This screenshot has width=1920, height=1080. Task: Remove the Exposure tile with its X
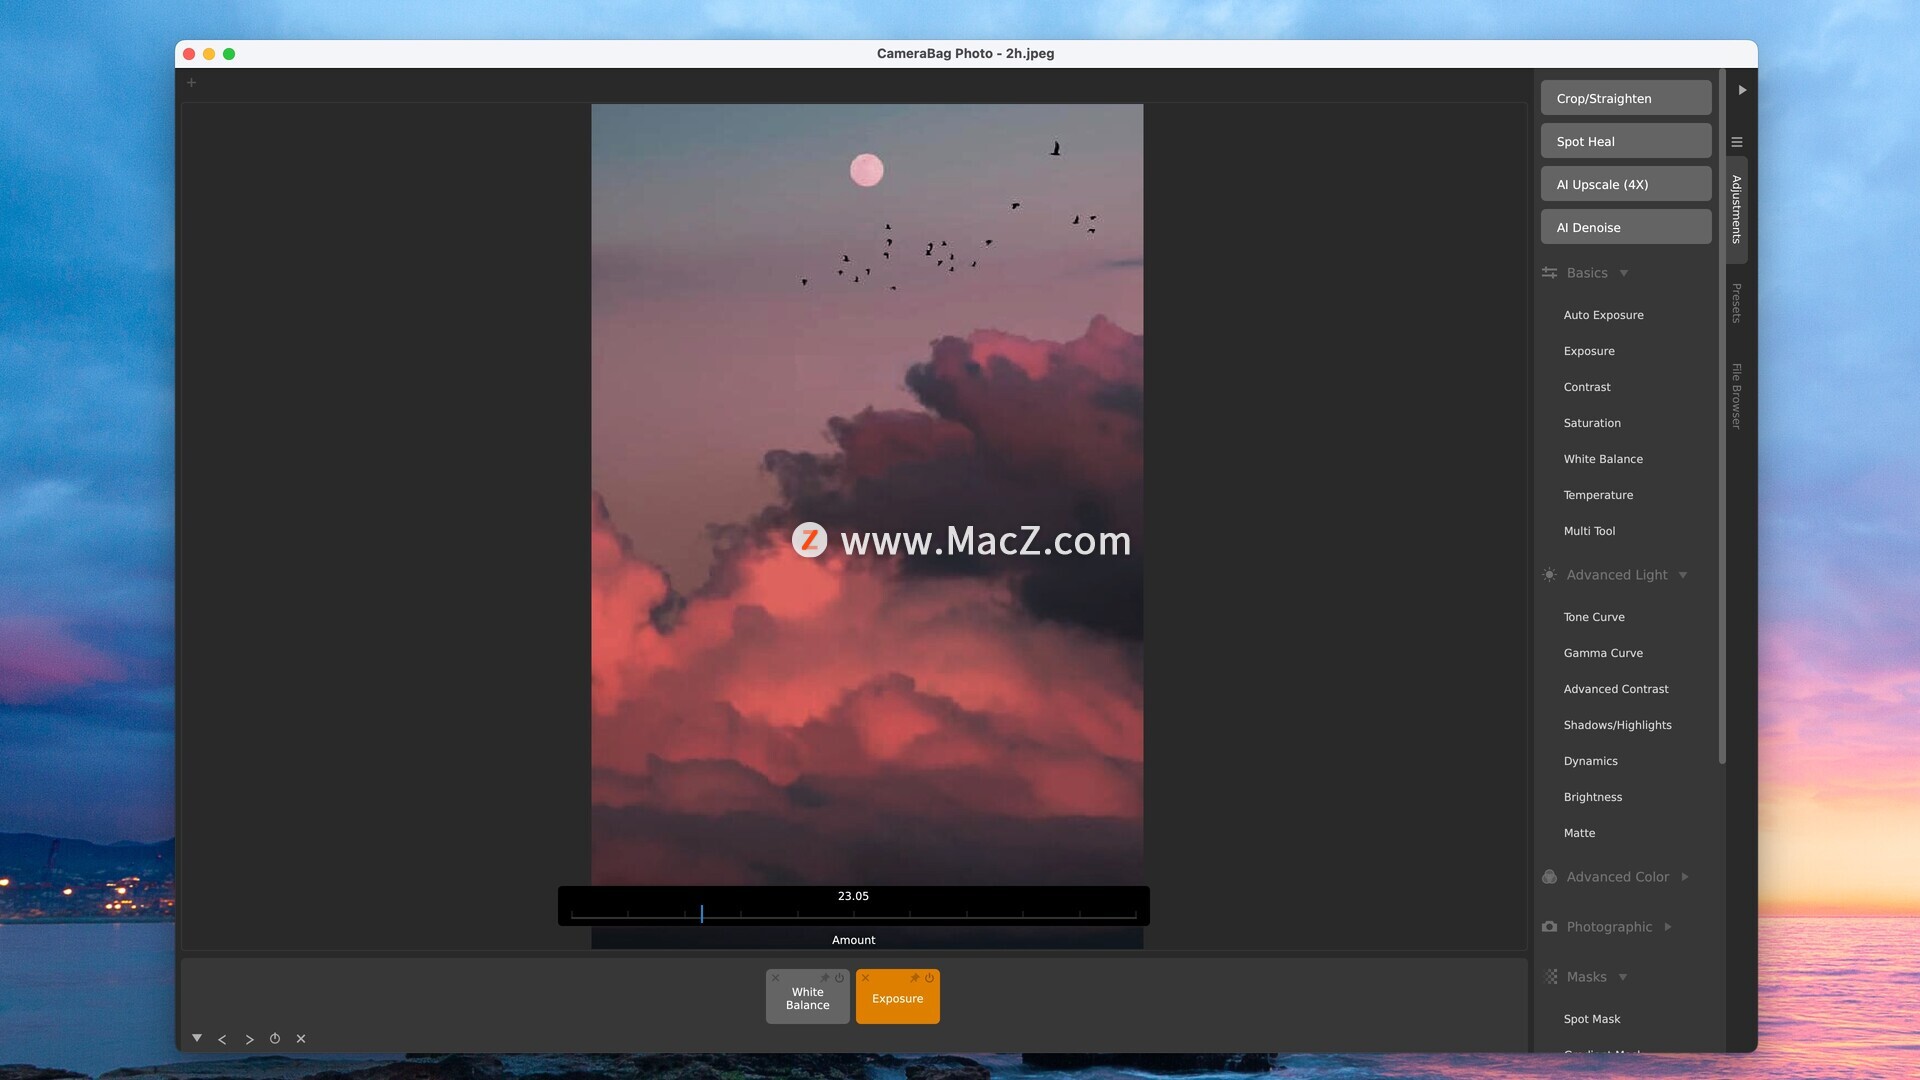tap(865, 978)
